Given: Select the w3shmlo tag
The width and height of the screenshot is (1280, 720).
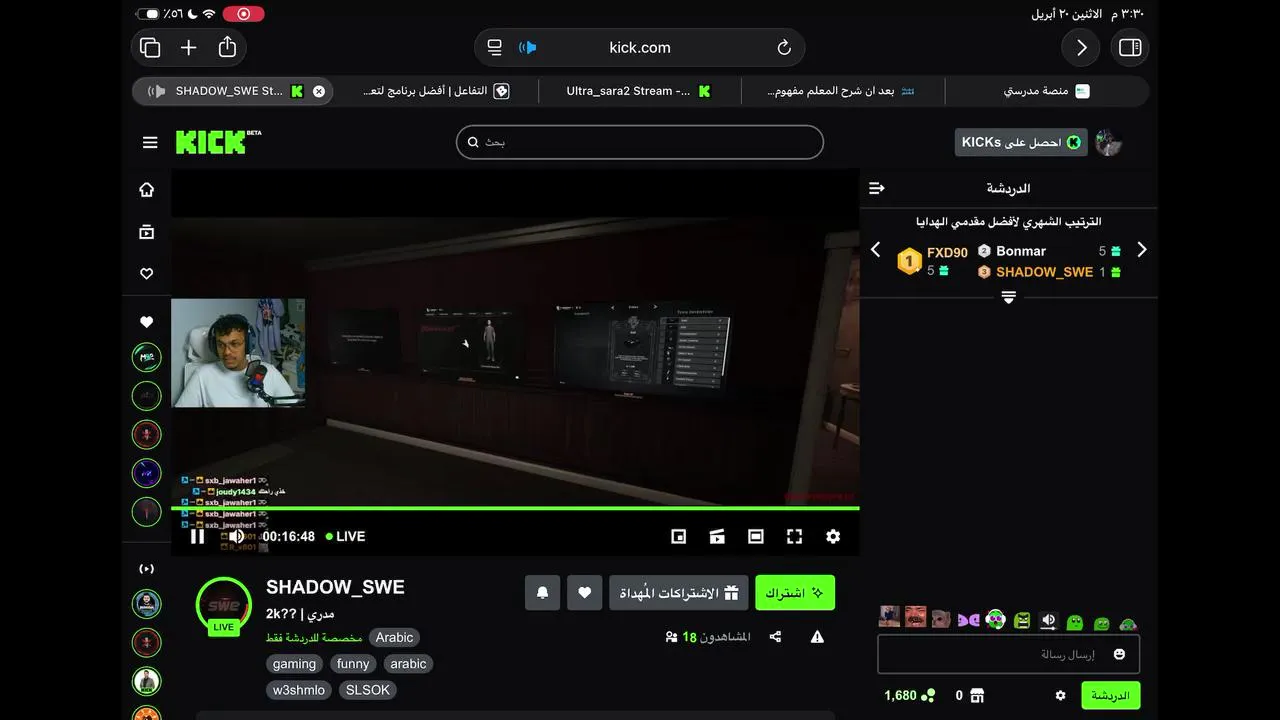Looking at the screenshot, I should pyautogui.click(x=299, y=690).
